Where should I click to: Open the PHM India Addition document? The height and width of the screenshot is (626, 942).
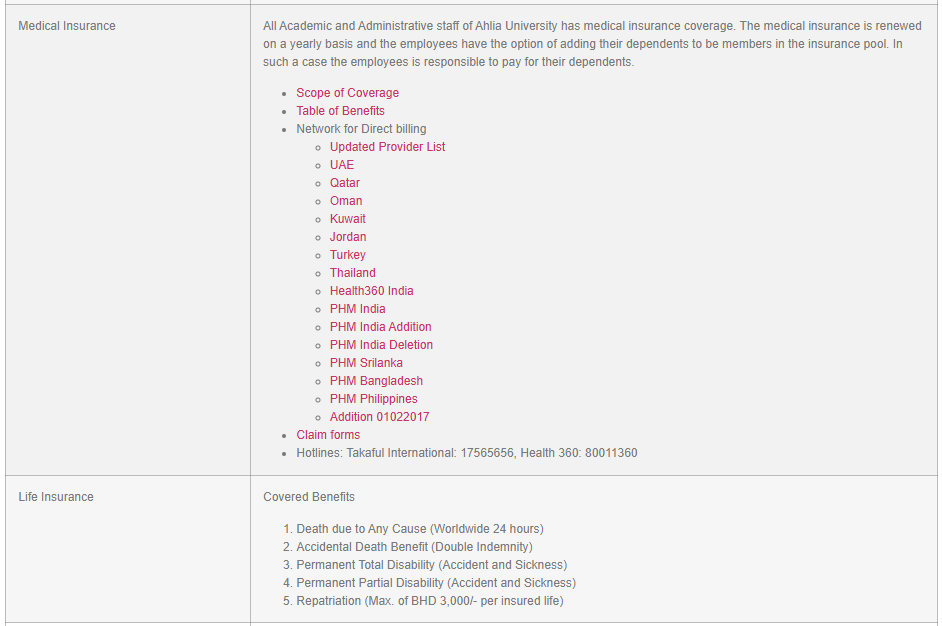(x=380, y=326)
